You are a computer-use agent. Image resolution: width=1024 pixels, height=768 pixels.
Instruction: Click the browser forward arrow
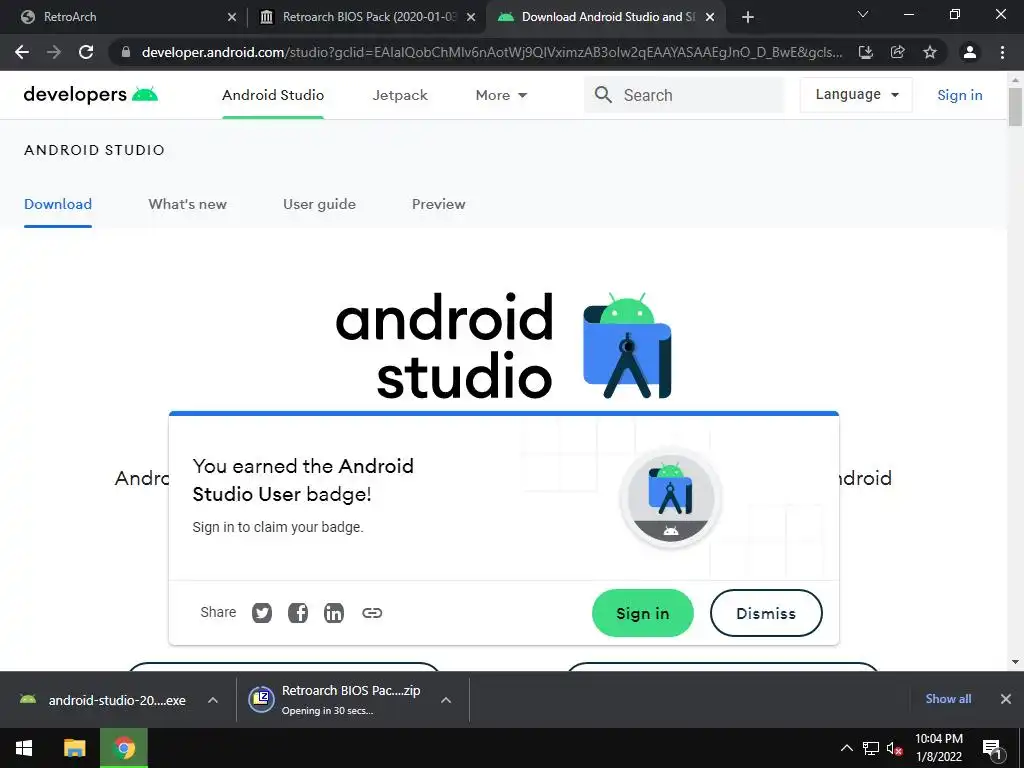54,52
